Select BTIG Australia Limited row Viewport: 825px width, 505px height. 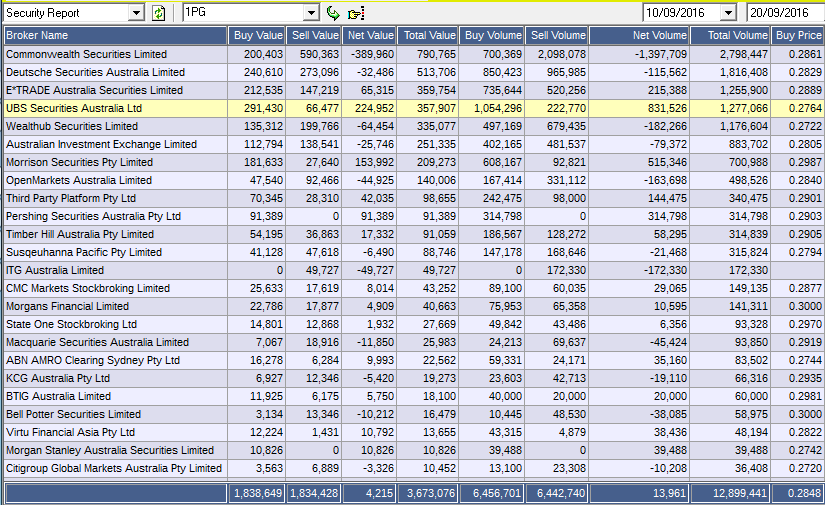412,396
